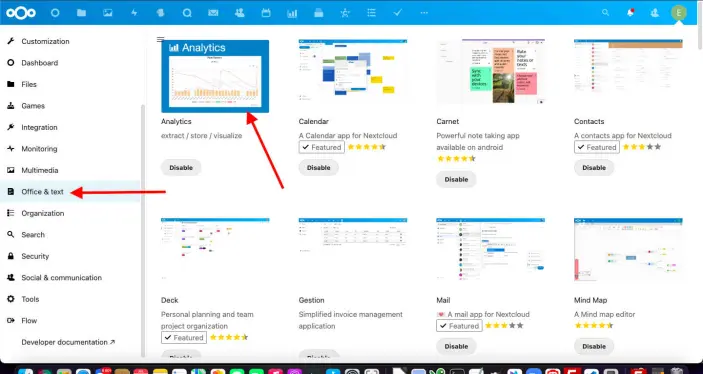The width and height of the screenshot is (703, 374).
Task: Click the Analytics app name text
Action: tap(176, 122)
